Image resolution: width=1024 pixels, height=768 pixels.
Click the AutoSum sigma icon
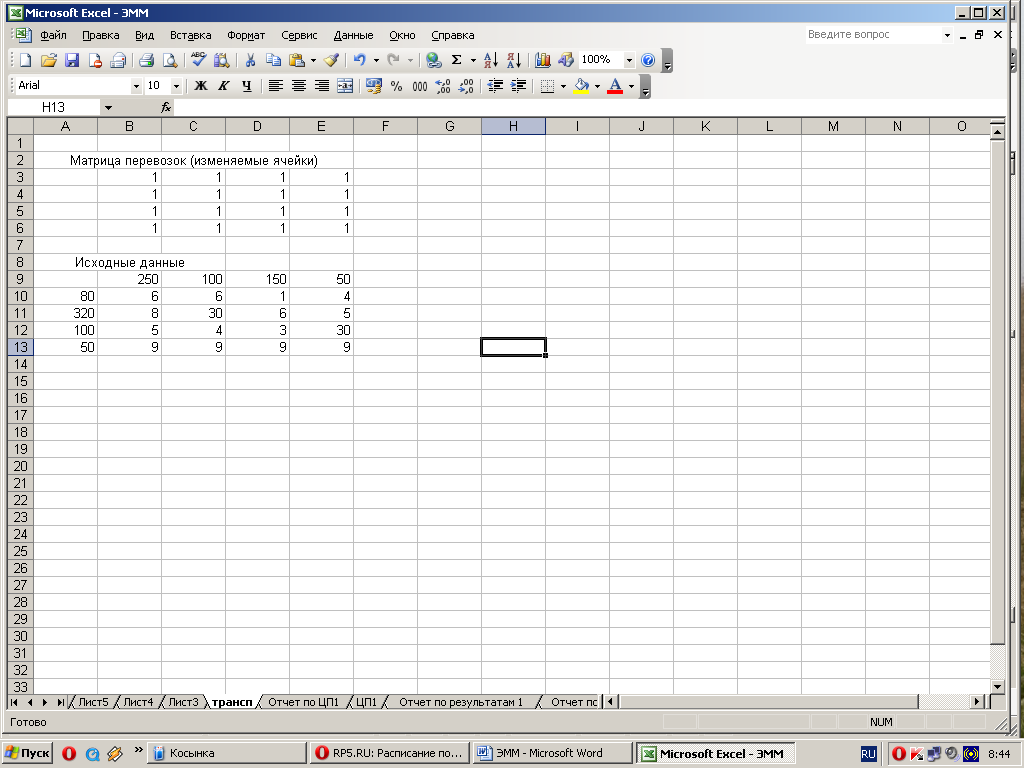coord(456,60)
